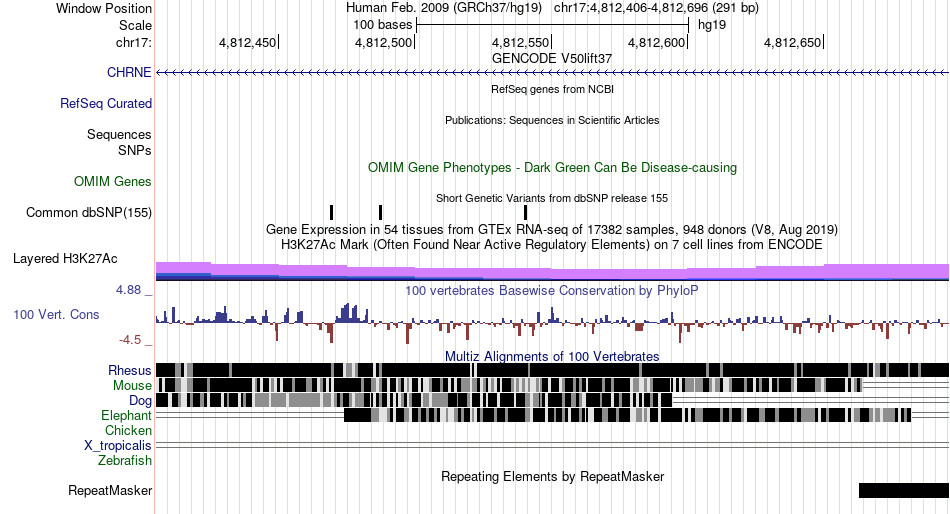Select Short Genetic Variants from dbSNP title

(552, 198)
